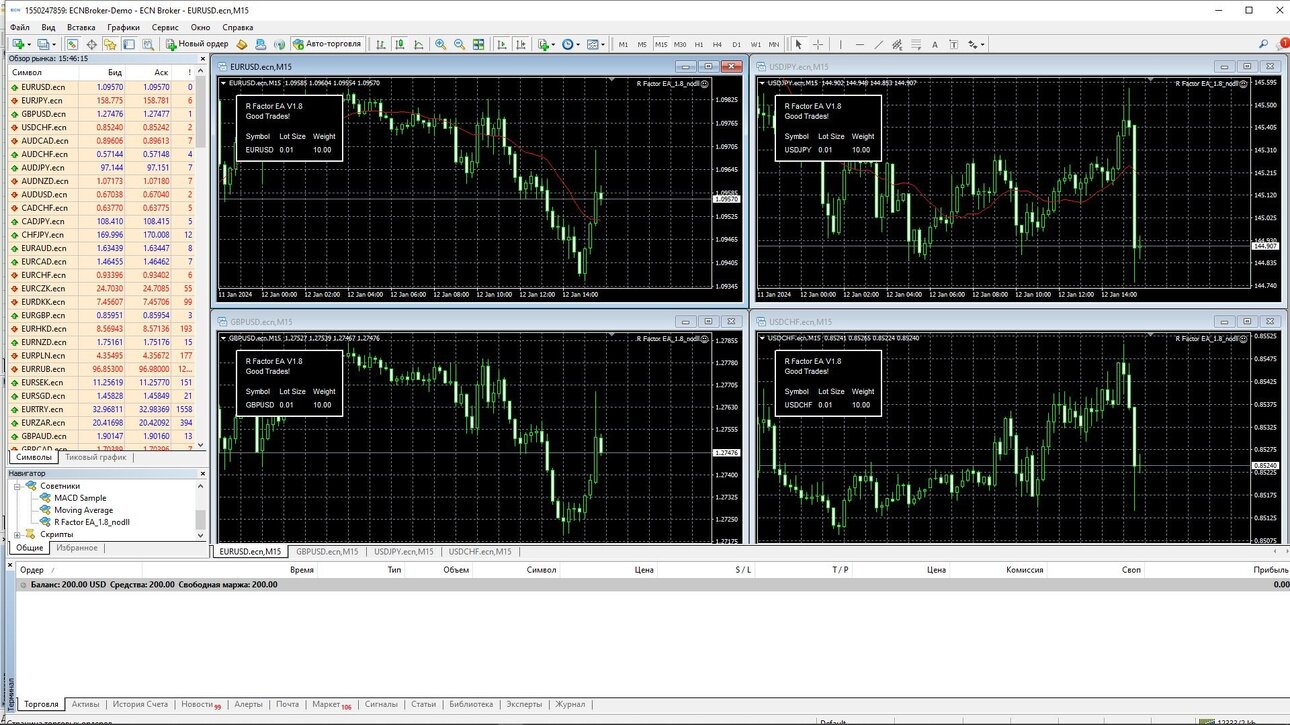Draw equidistant channel tool
Screen dimensions: 1290x725
pyautogui.click(x=897, y=44)
